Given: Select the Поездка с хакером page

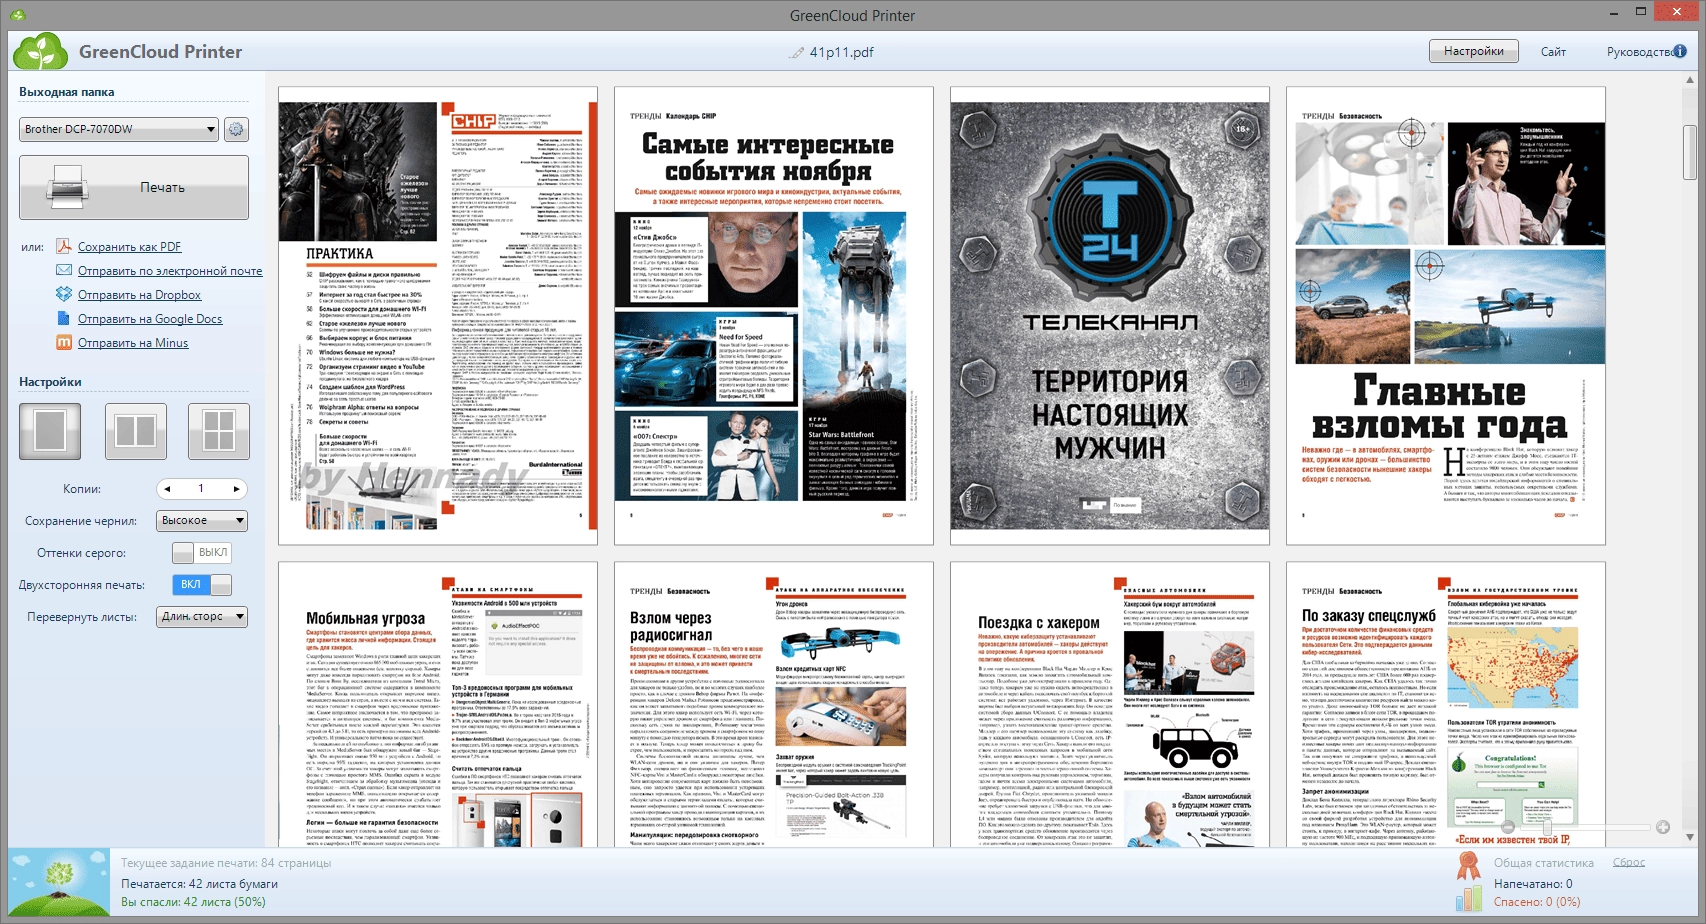Looking at the screenshot, I should pos(1110,705).
